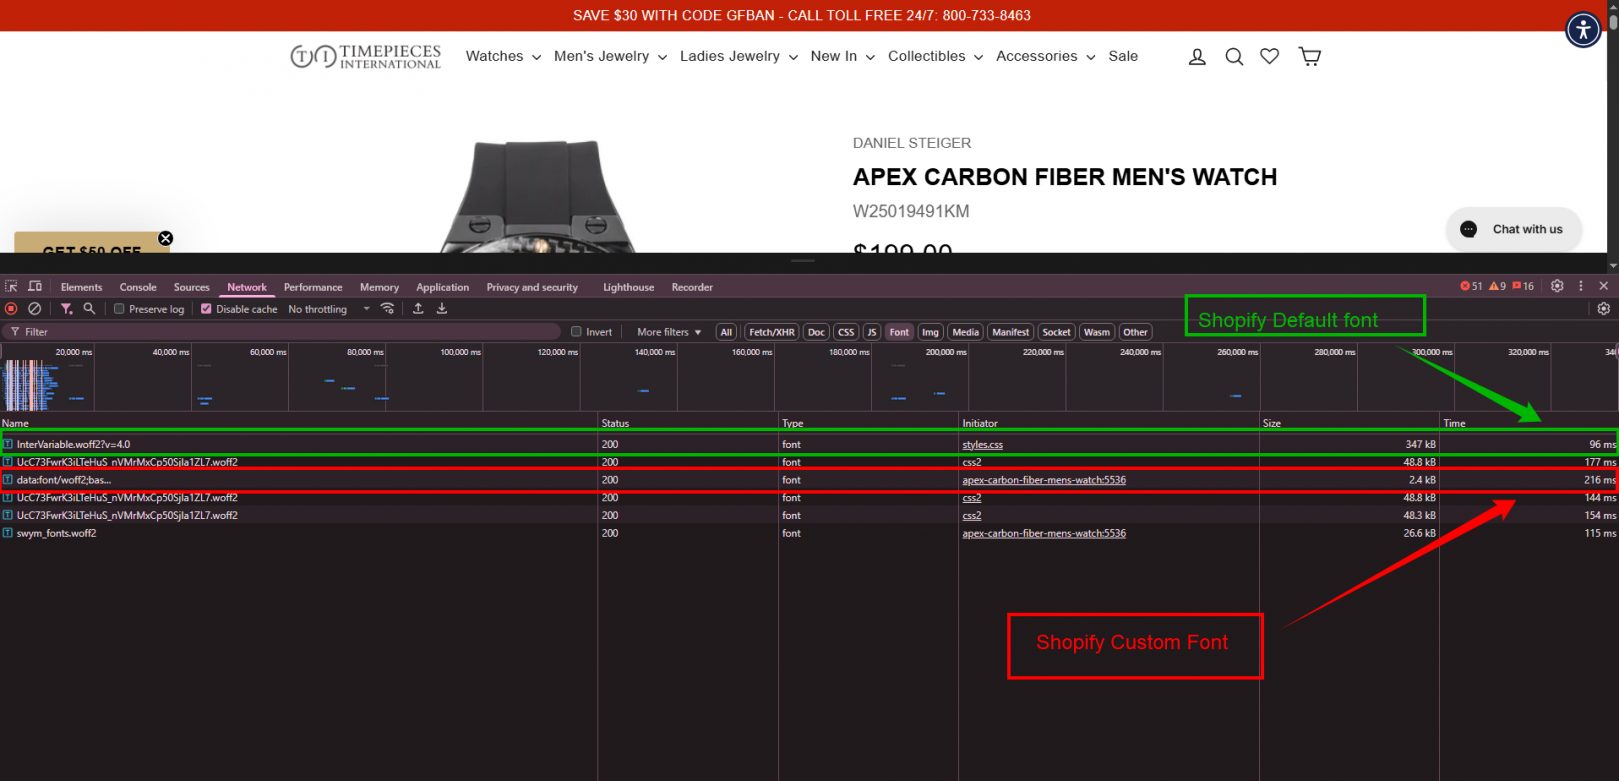Clear network log icon
This screenshot has width=1619, height=781.
(35, 309)
